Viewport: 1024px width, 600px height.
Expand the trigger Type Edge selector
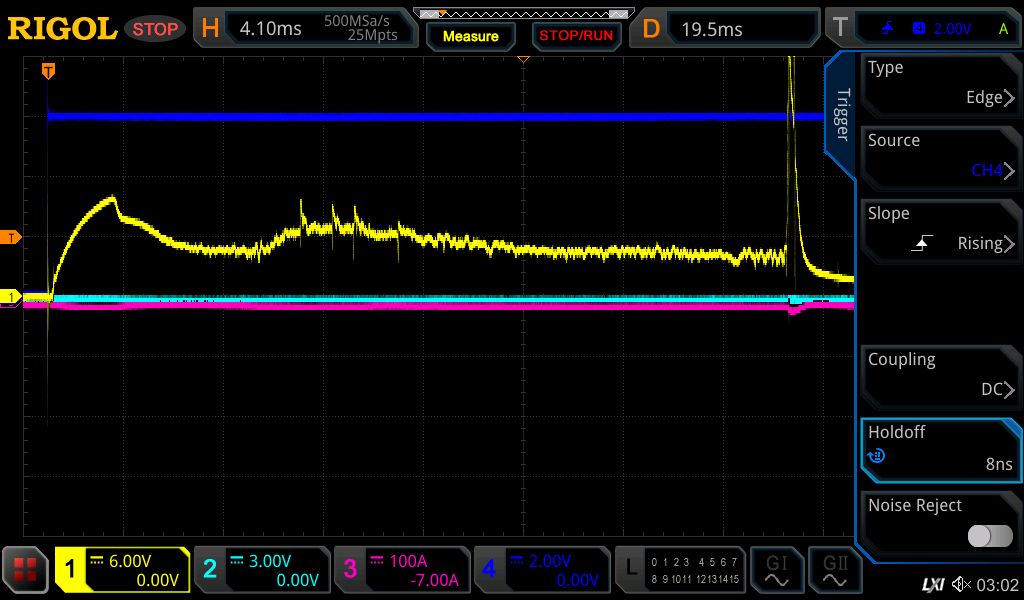(940, 84)
